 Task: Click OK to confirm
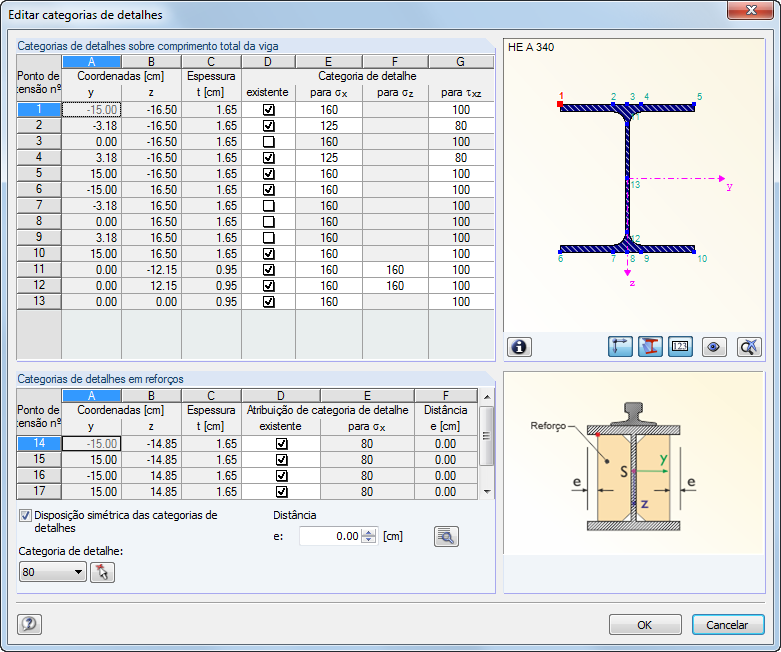point(645,625)
